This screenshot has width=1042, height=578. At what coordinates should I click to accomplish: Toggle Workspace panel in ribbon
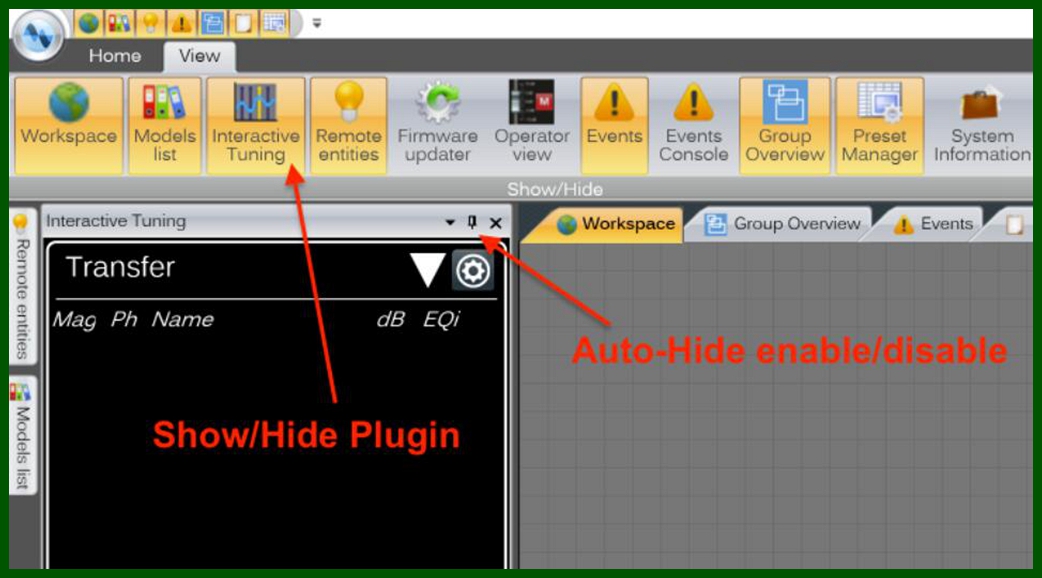(68, 126)
